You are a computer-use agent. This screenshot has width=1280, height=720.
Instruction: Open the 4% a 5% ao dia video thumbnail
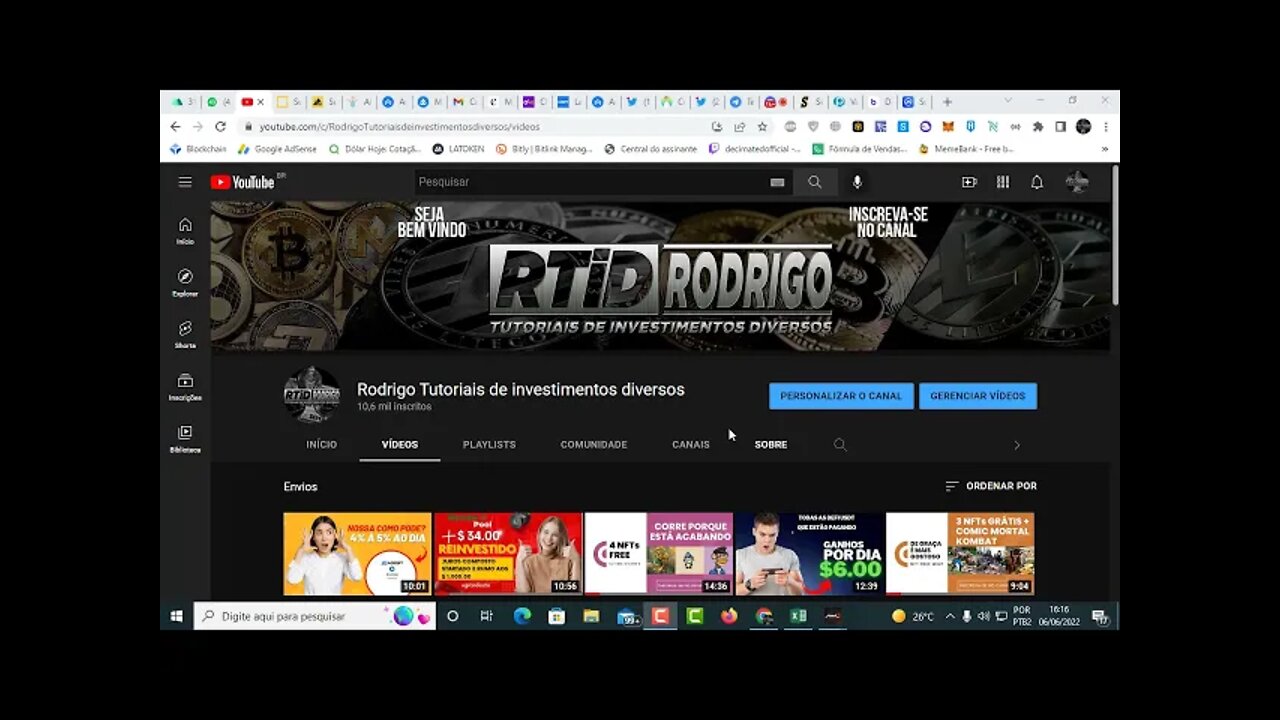(x=357, y=554)
